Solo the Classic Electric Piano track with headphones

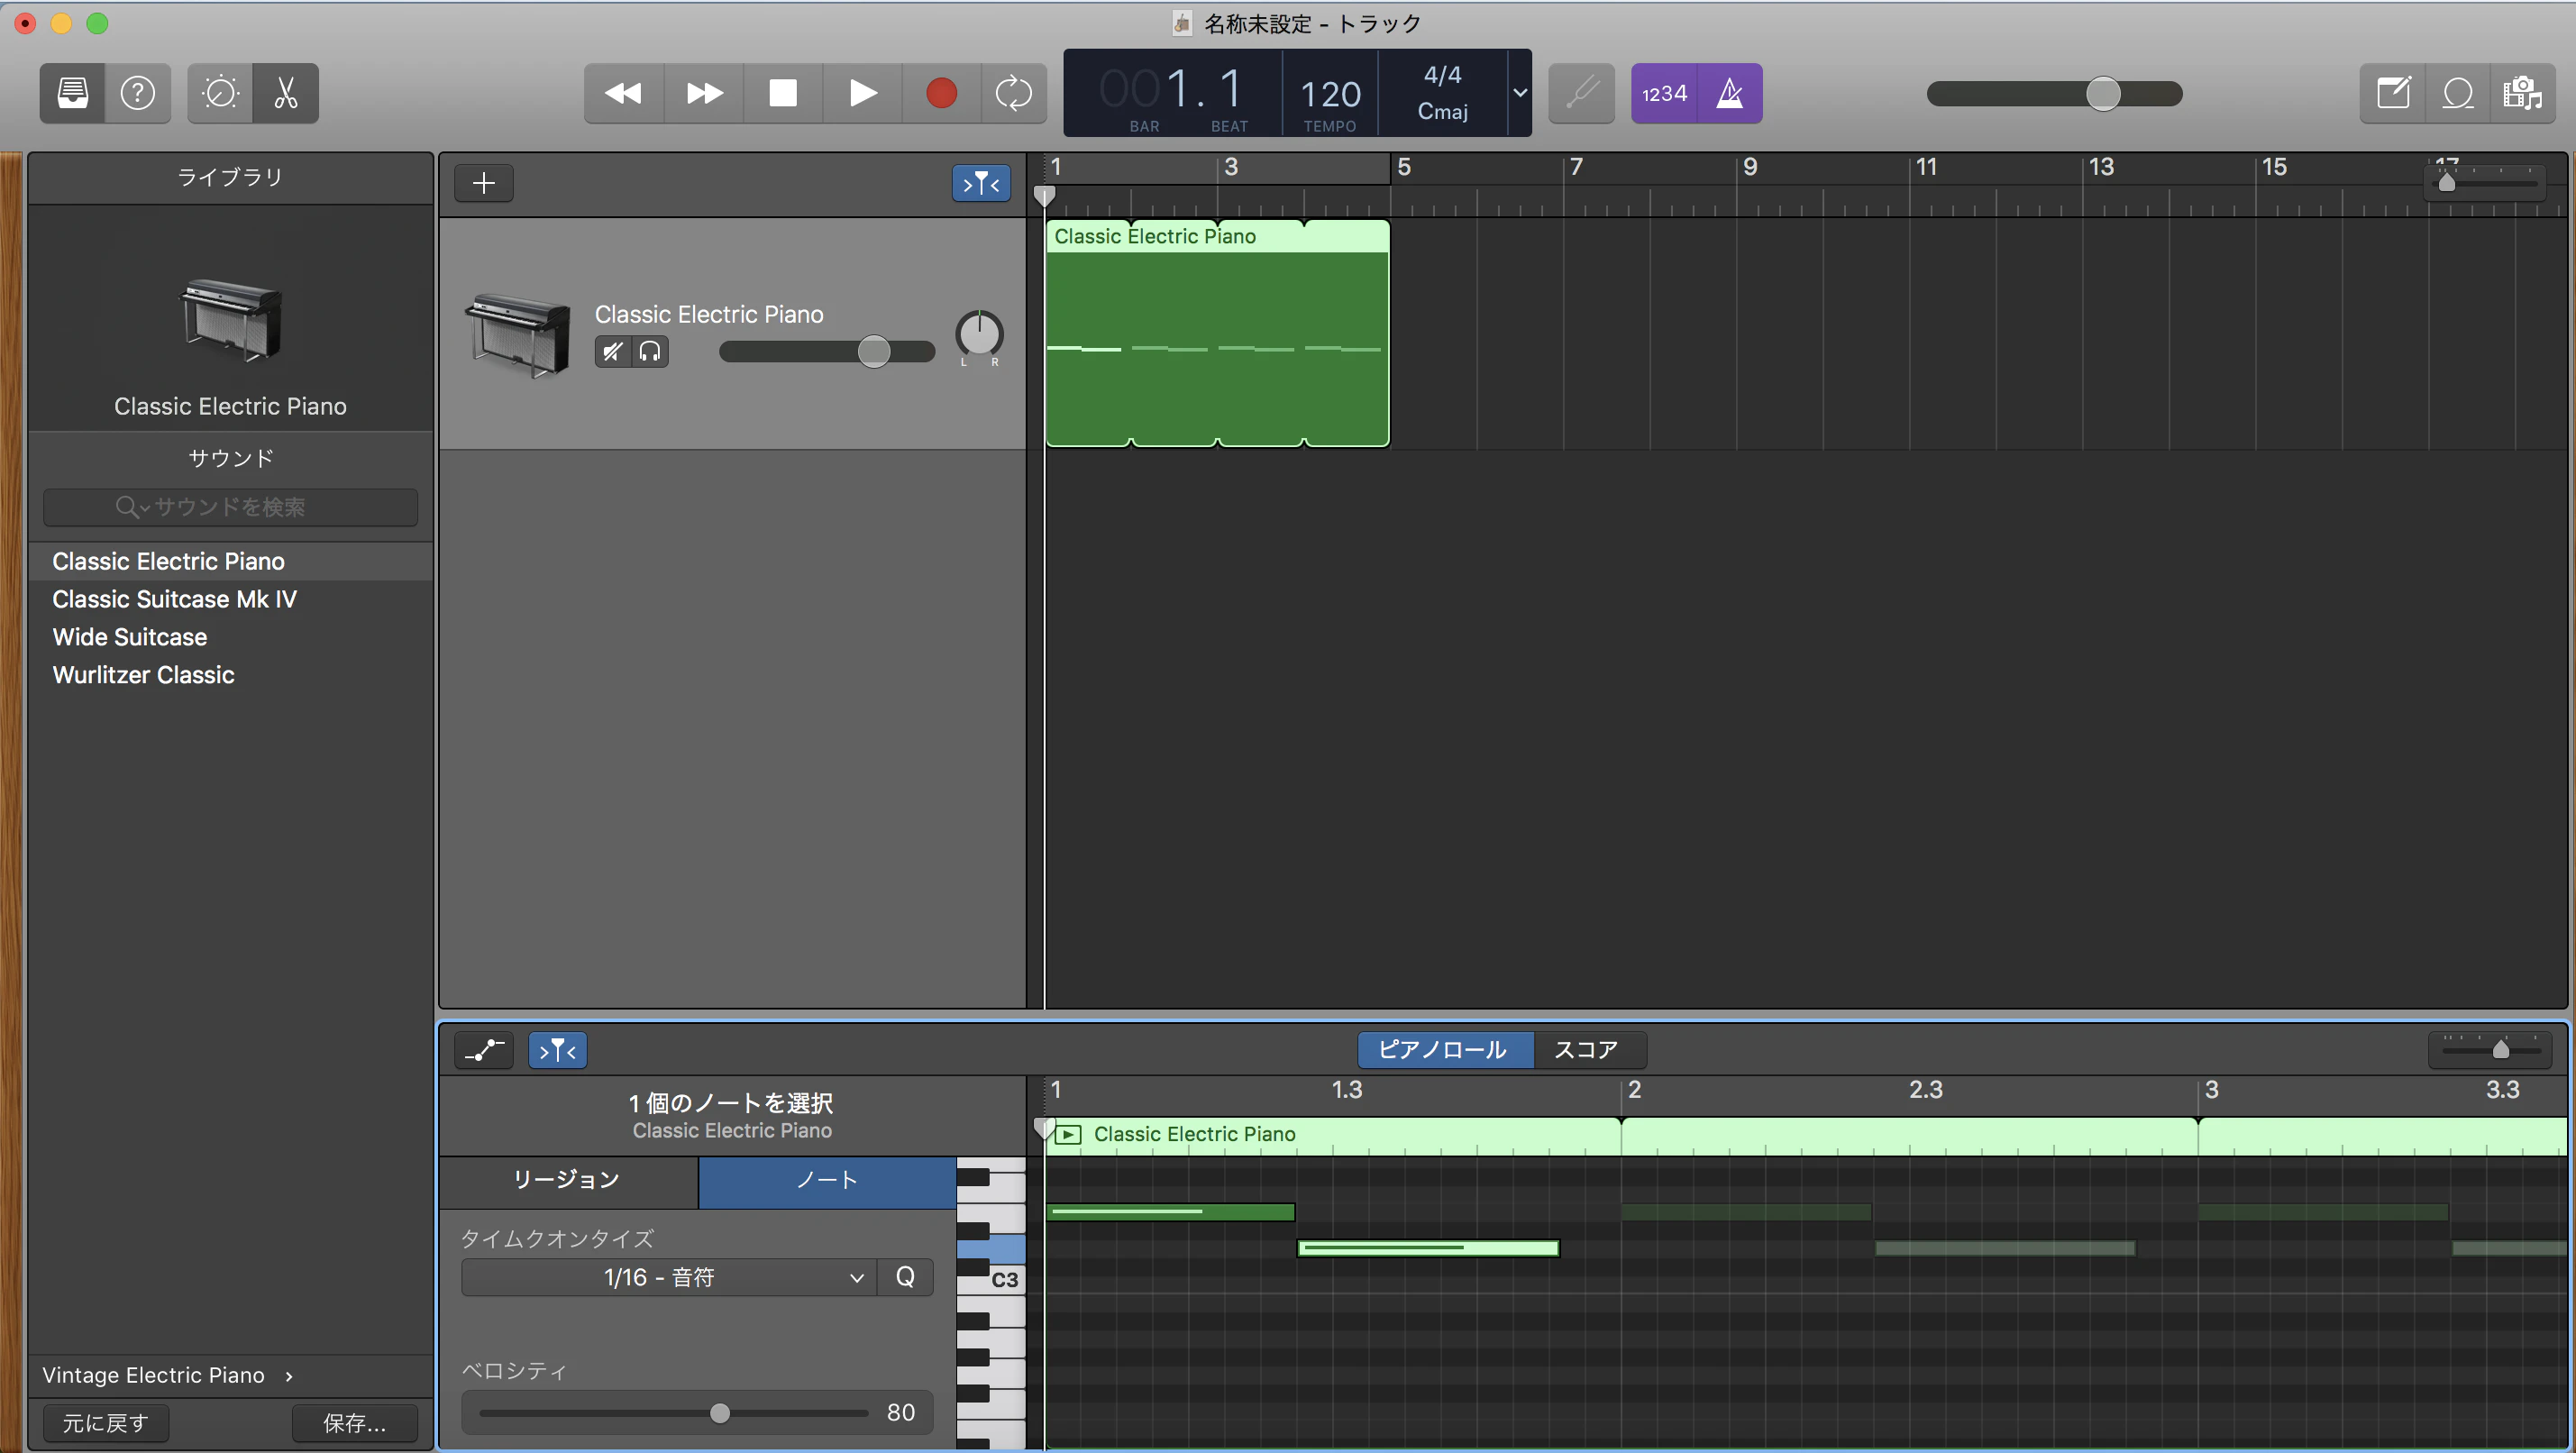click(x=650, y=351)
